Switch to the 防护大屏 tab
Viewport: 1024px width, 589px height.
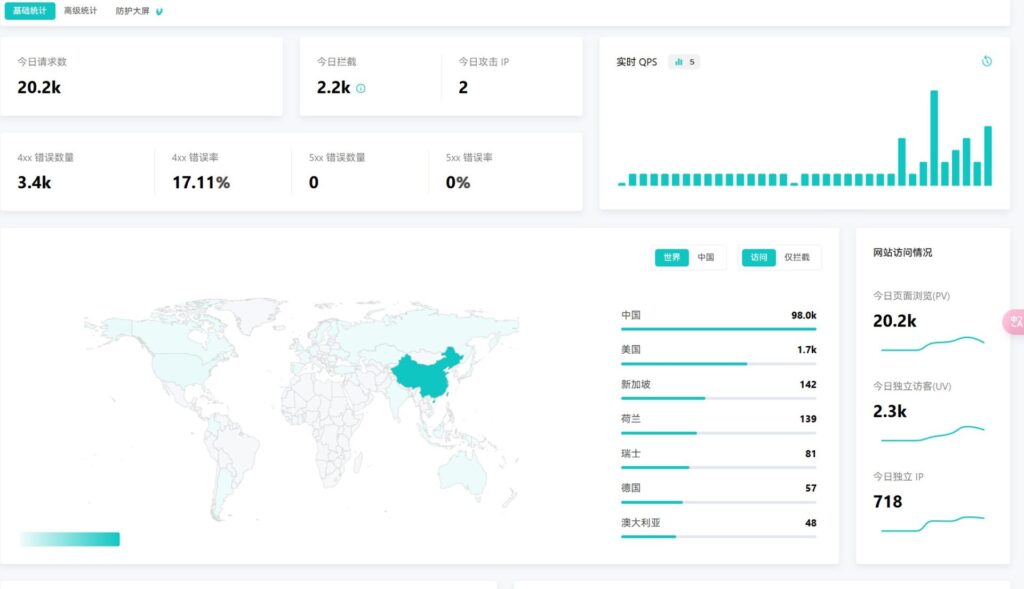[133, 11]
